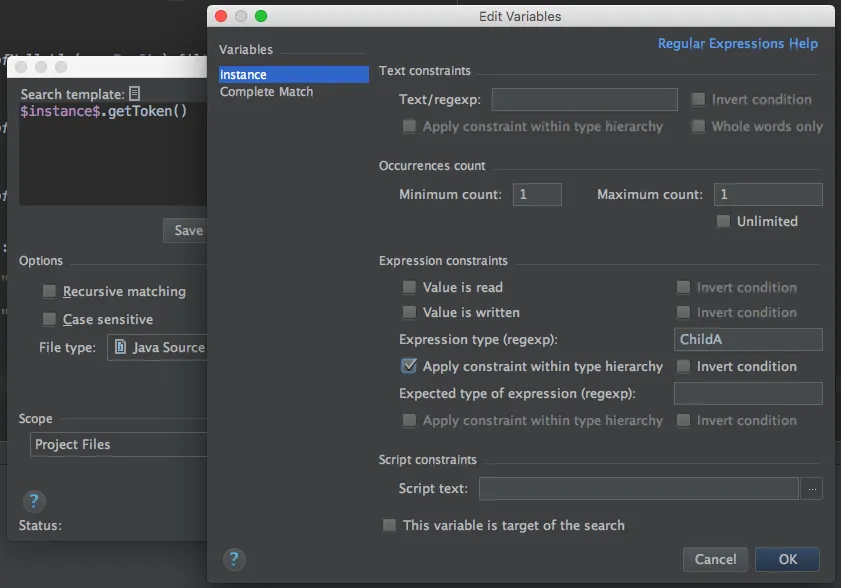This screenshot has width=841, height=588.
Task: Open Regular Expressions Help link
Action: pos(737,43)
